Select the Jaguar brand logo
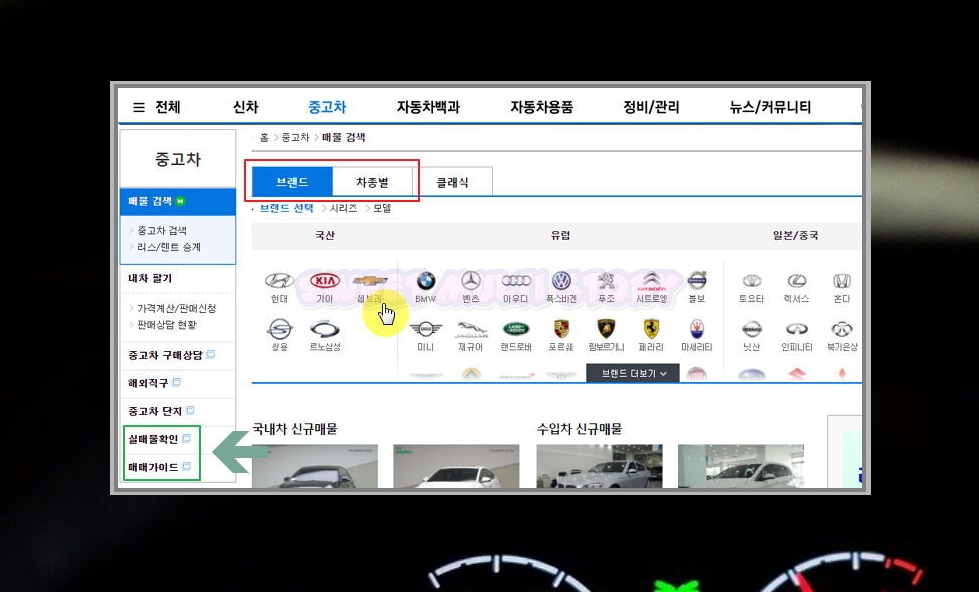 pos(471,329)
